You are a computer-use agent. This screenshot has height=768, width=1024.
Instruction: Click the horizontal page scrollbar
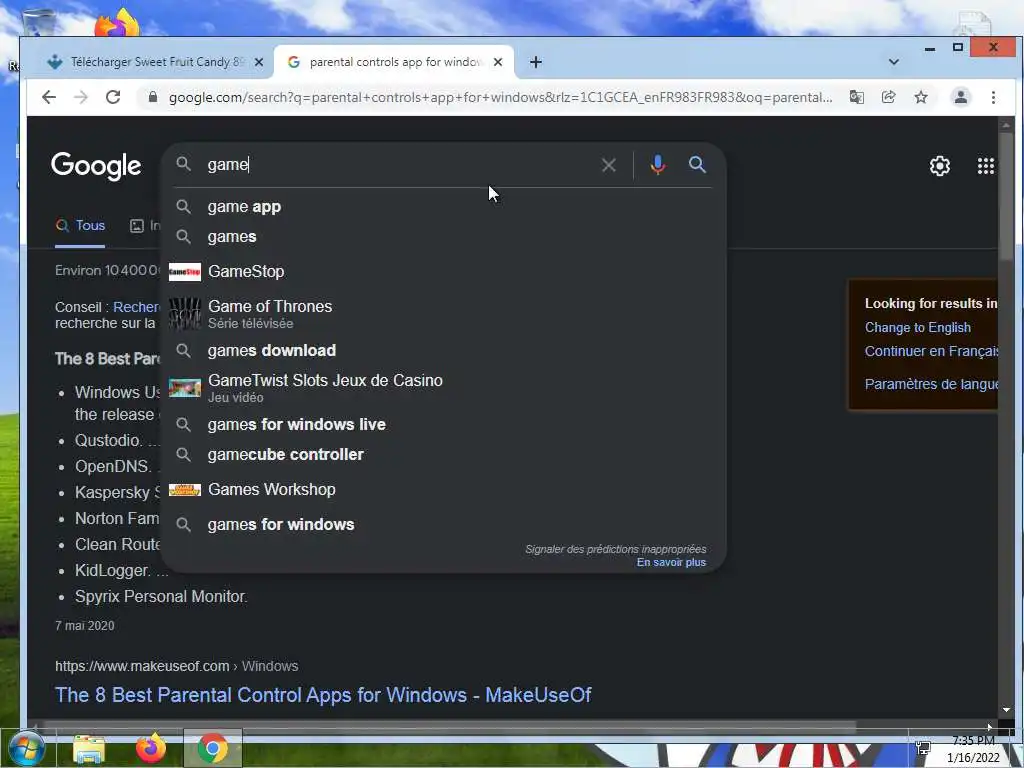[x=448, y=725]
